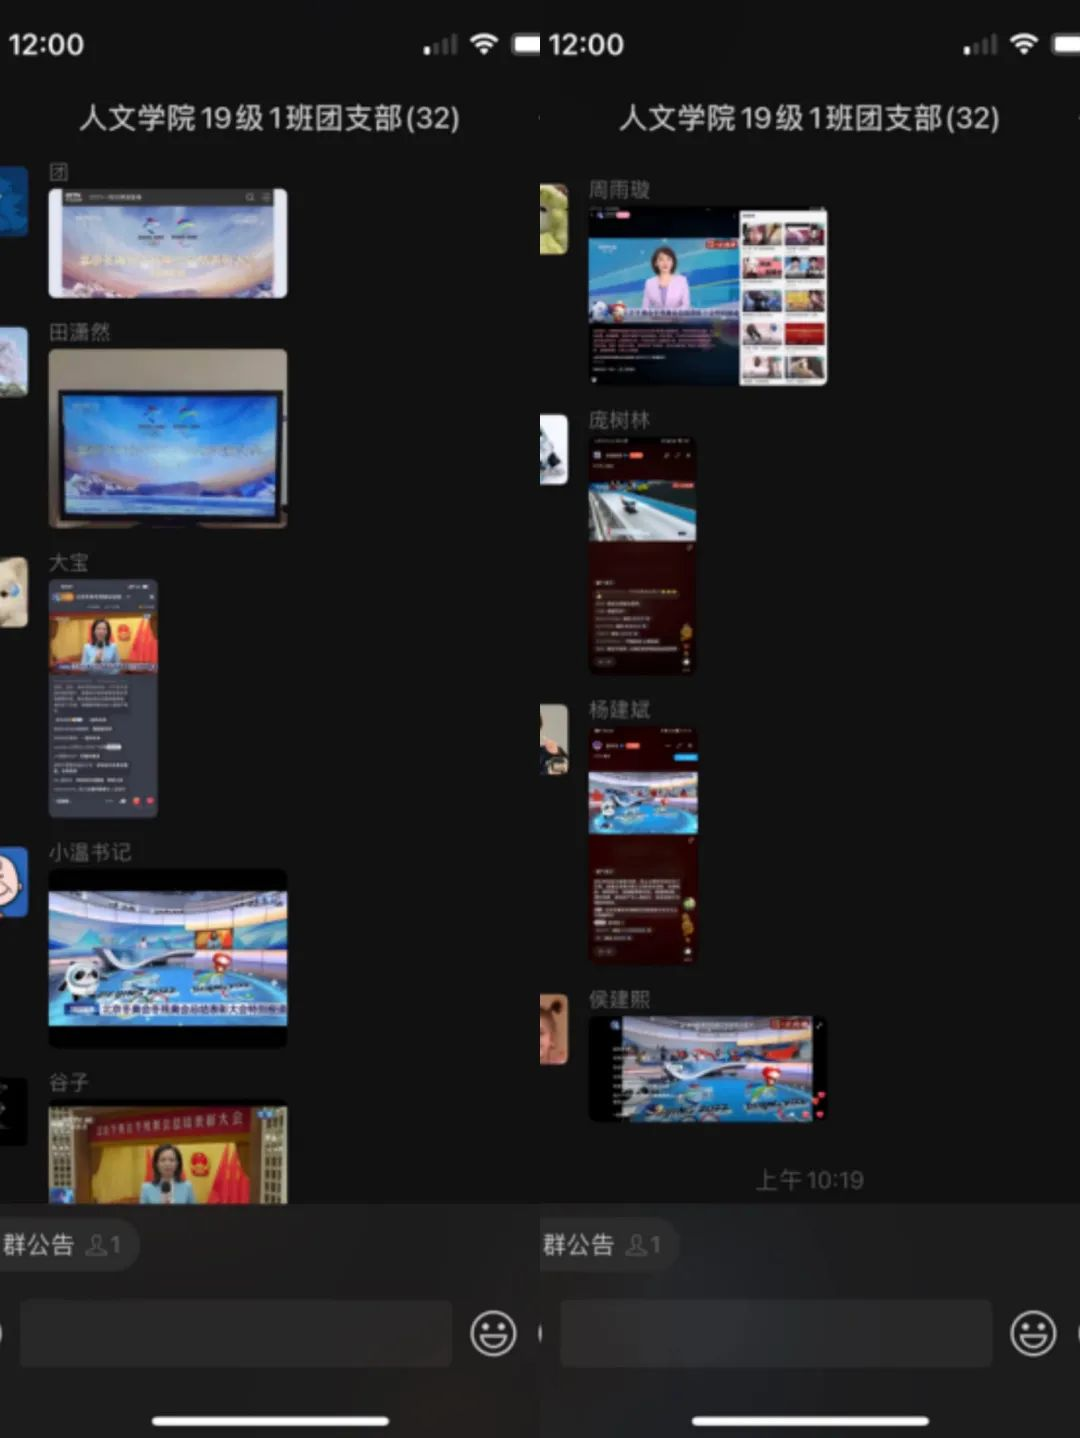Open the 群公告 button on the right screen

pos(602,1245)
